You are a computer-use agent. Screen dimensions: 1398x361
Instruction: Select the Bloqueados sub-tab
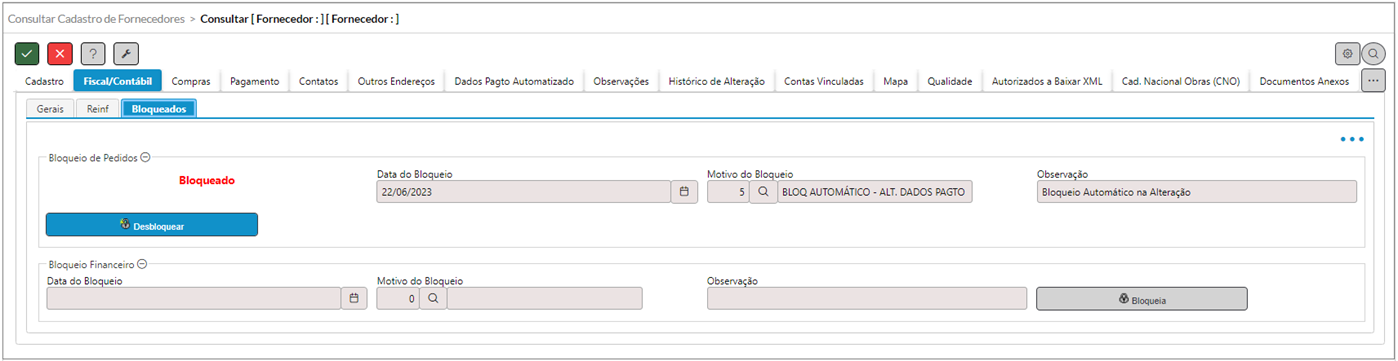click(x=159, y=108)
